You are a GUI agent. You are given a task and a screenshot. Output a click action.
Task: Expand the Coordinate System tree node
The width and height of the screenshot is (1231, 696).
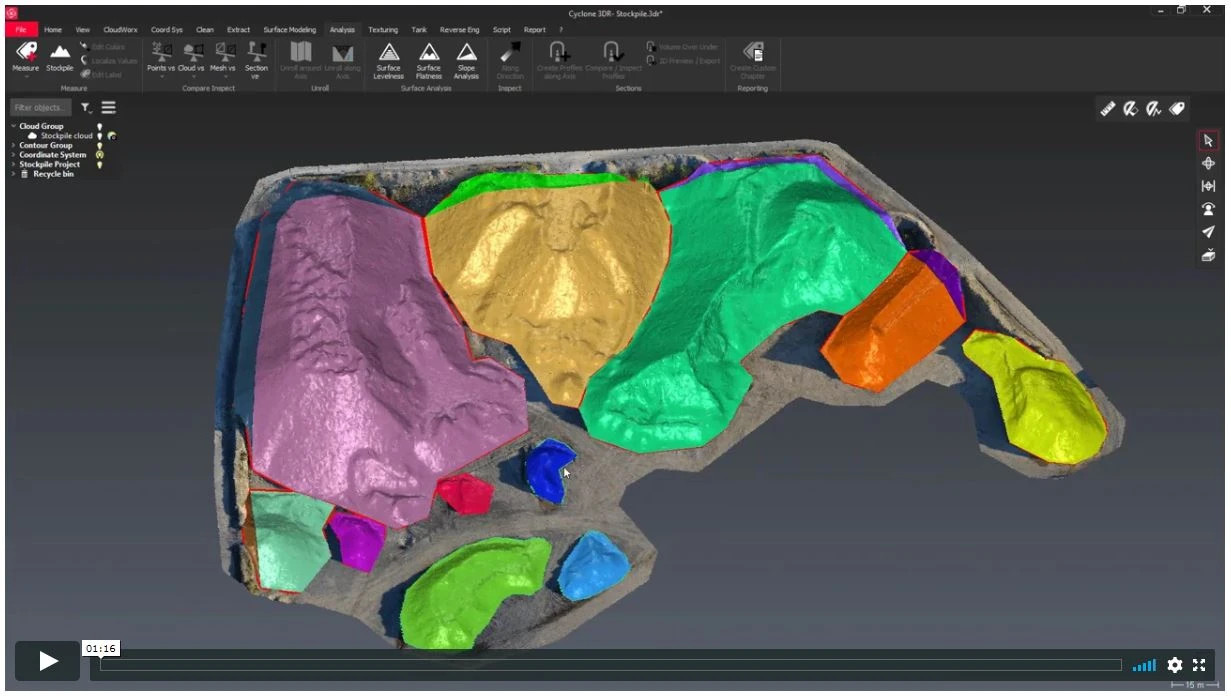pyautogui.click(x=13, y=155)
